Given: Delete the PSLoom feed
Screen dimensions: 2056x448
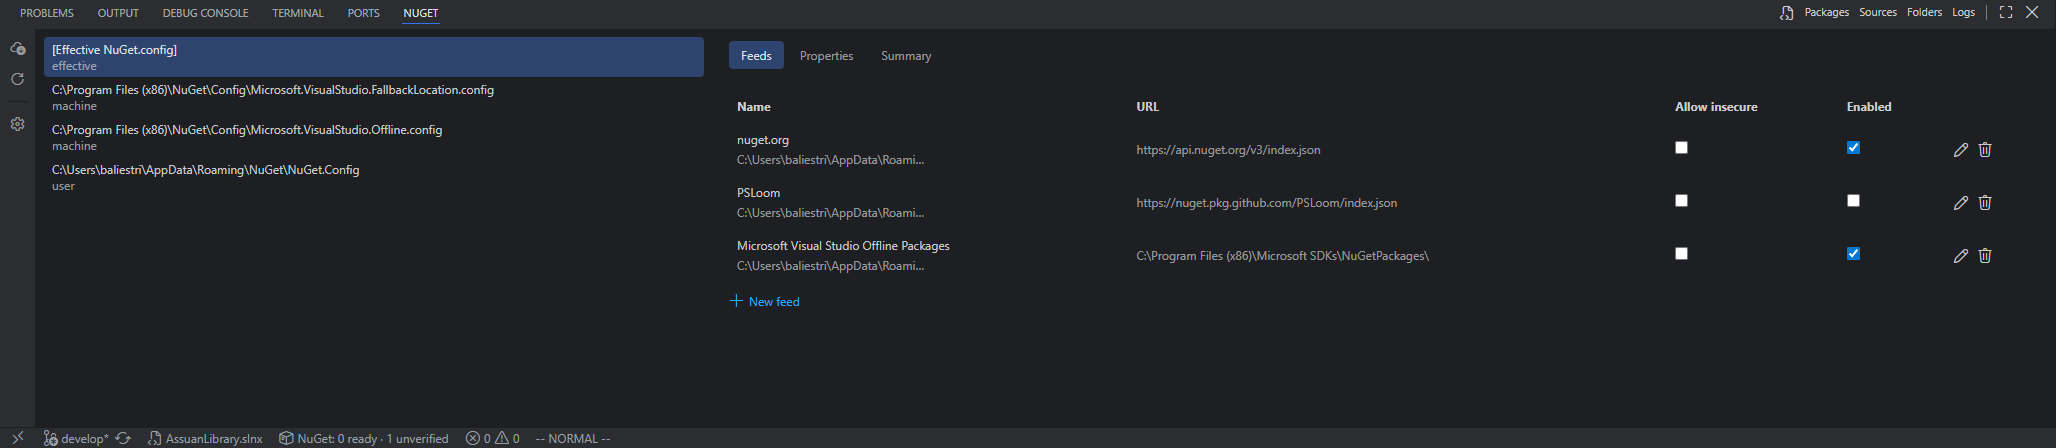Looking at the screenshot, I should click(1985, 203).
